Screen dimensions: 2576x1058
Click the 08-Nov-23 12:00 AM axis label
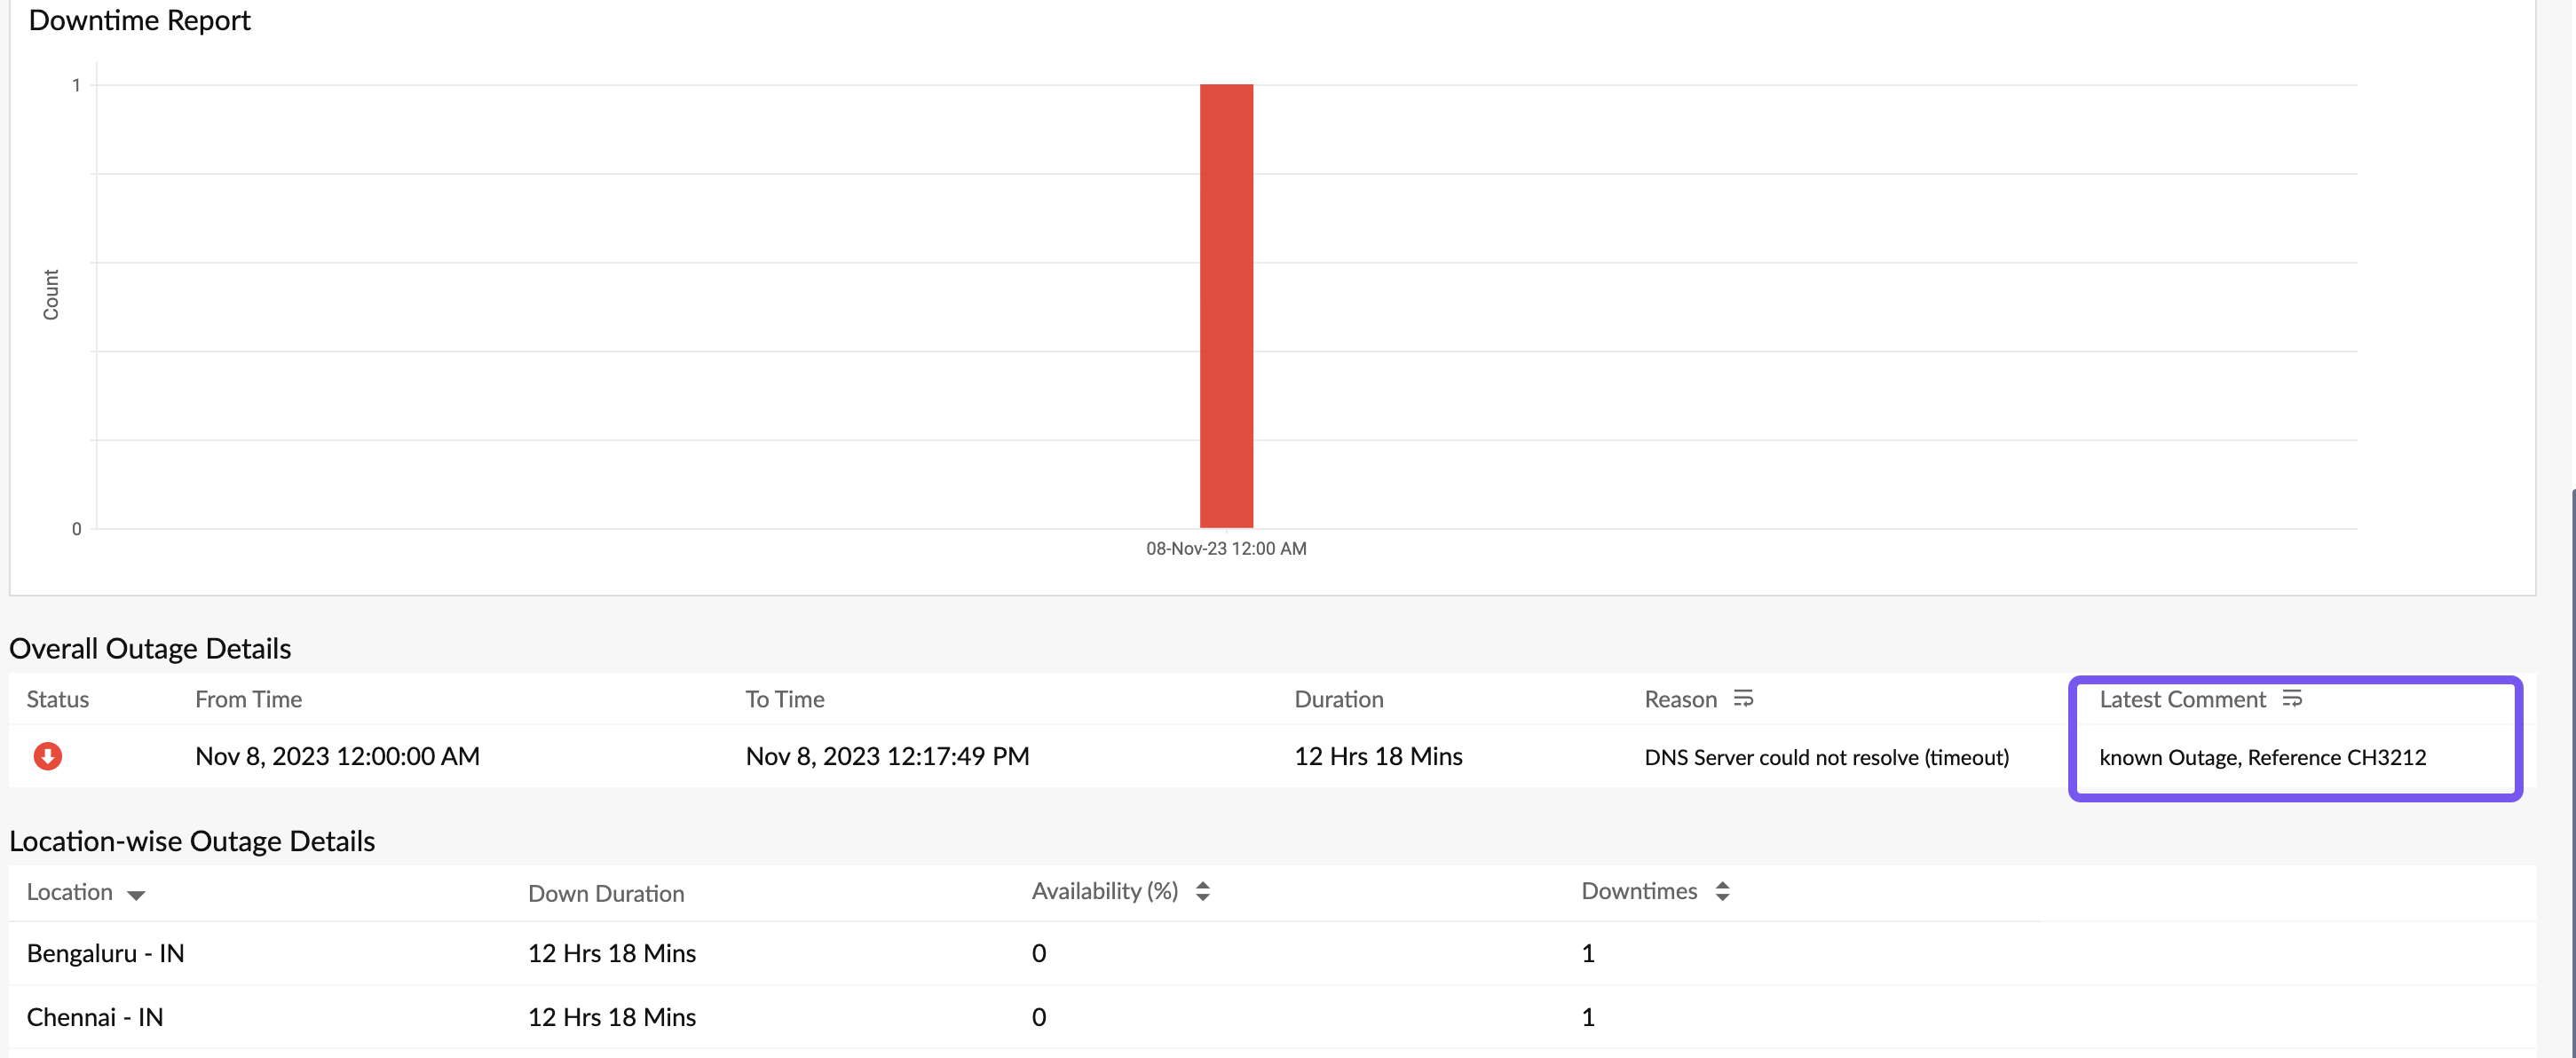[x=1225, y=548]
